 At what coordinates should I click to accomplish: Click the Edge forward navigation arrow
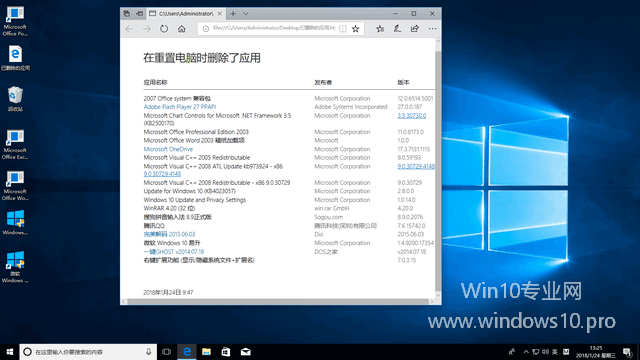(147, 29)
